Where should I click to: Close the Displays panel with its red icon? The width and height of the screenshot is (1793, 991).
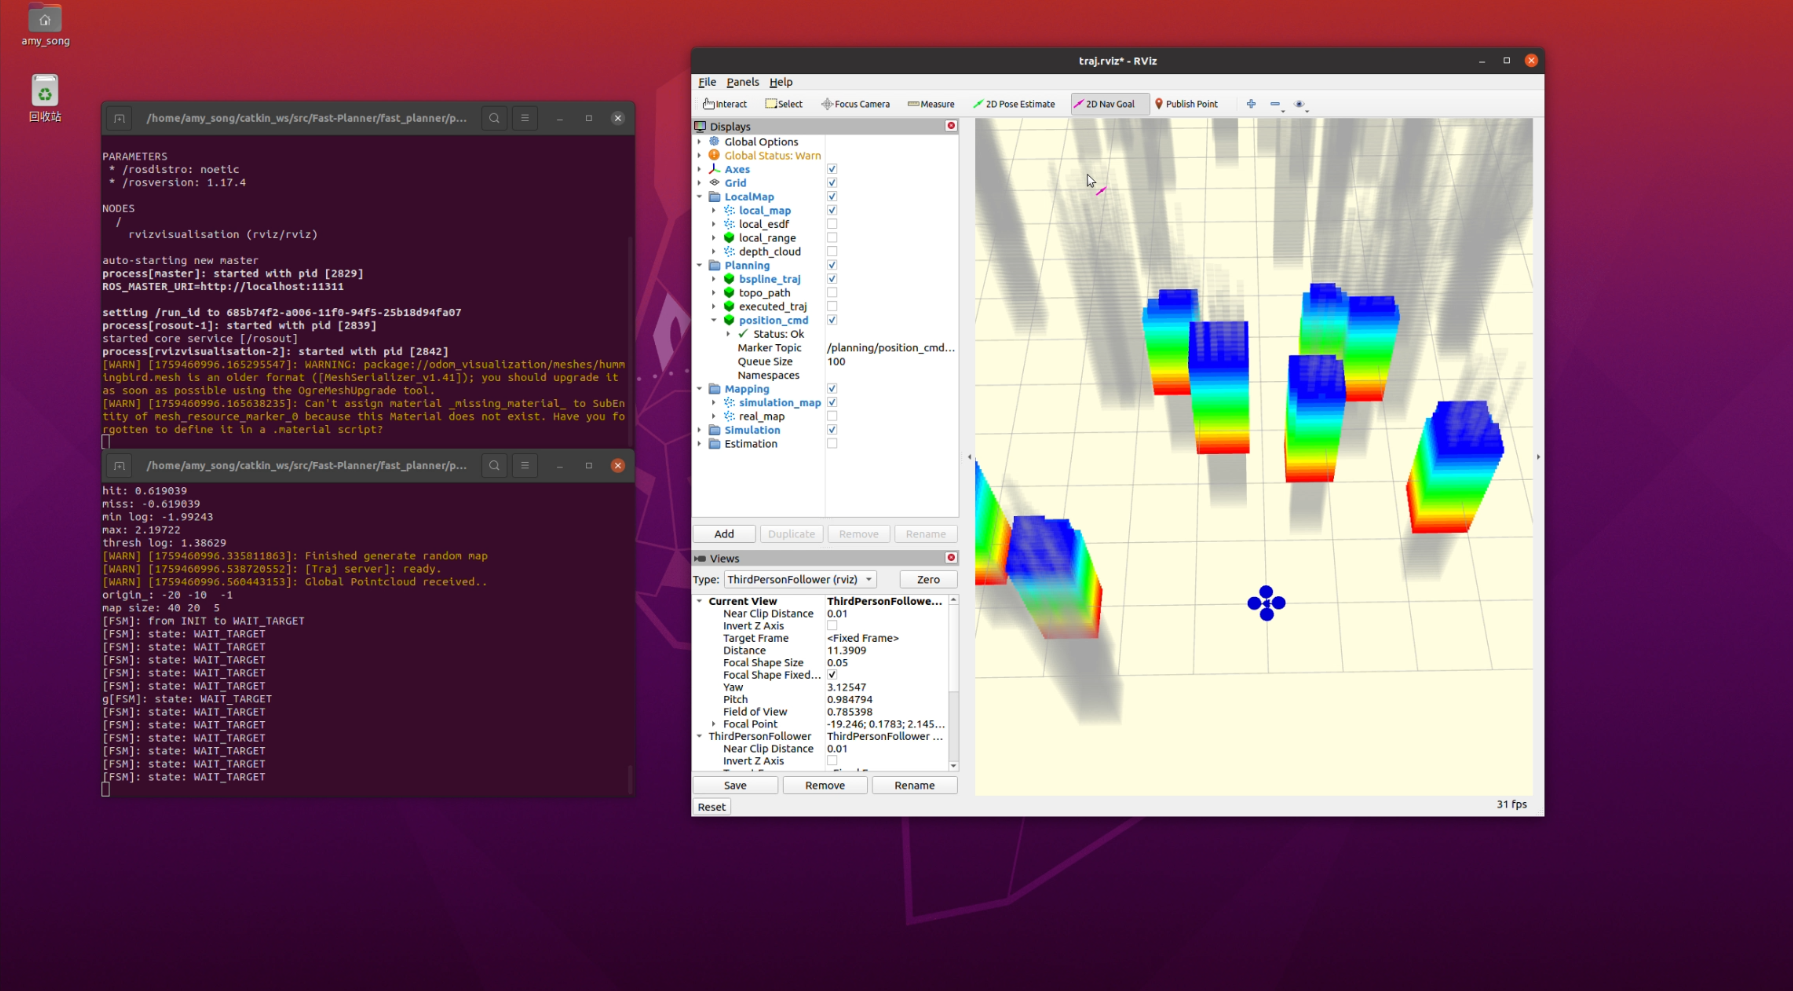[x=951, y=126]
